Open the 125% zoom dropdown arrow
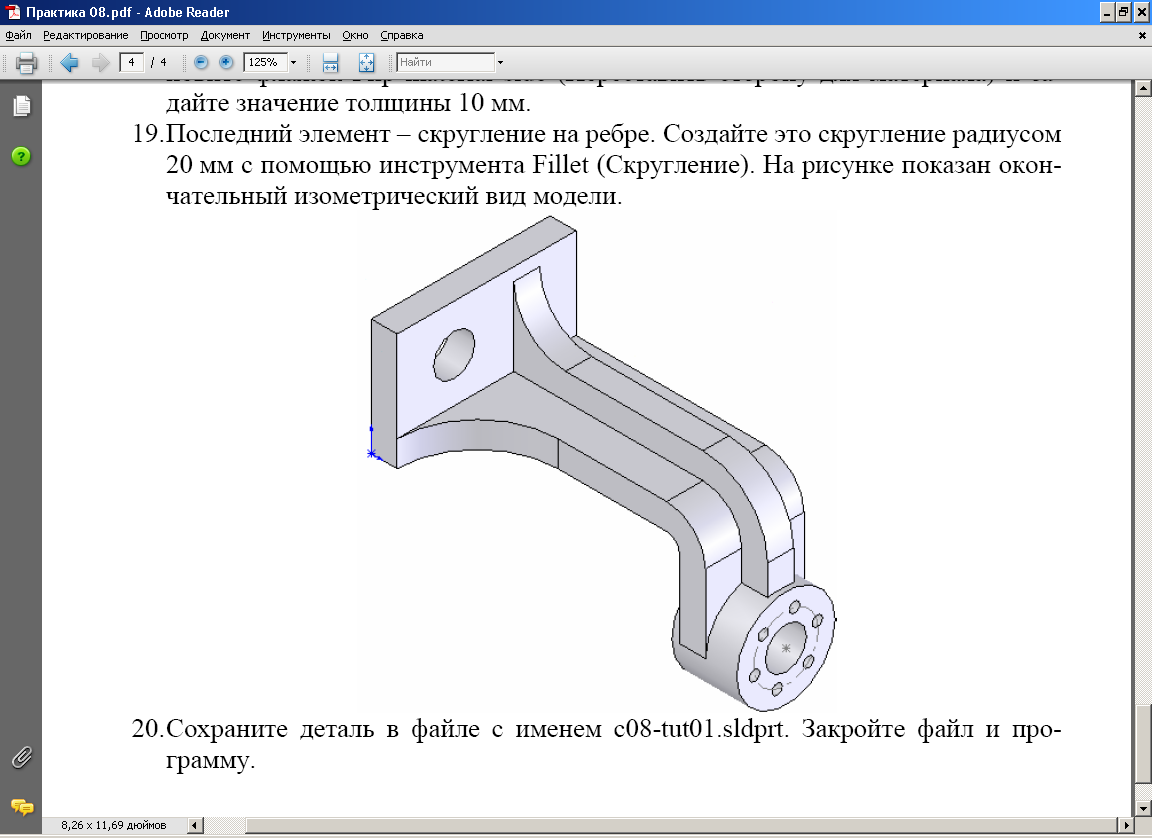 click(x=293, y=62)
